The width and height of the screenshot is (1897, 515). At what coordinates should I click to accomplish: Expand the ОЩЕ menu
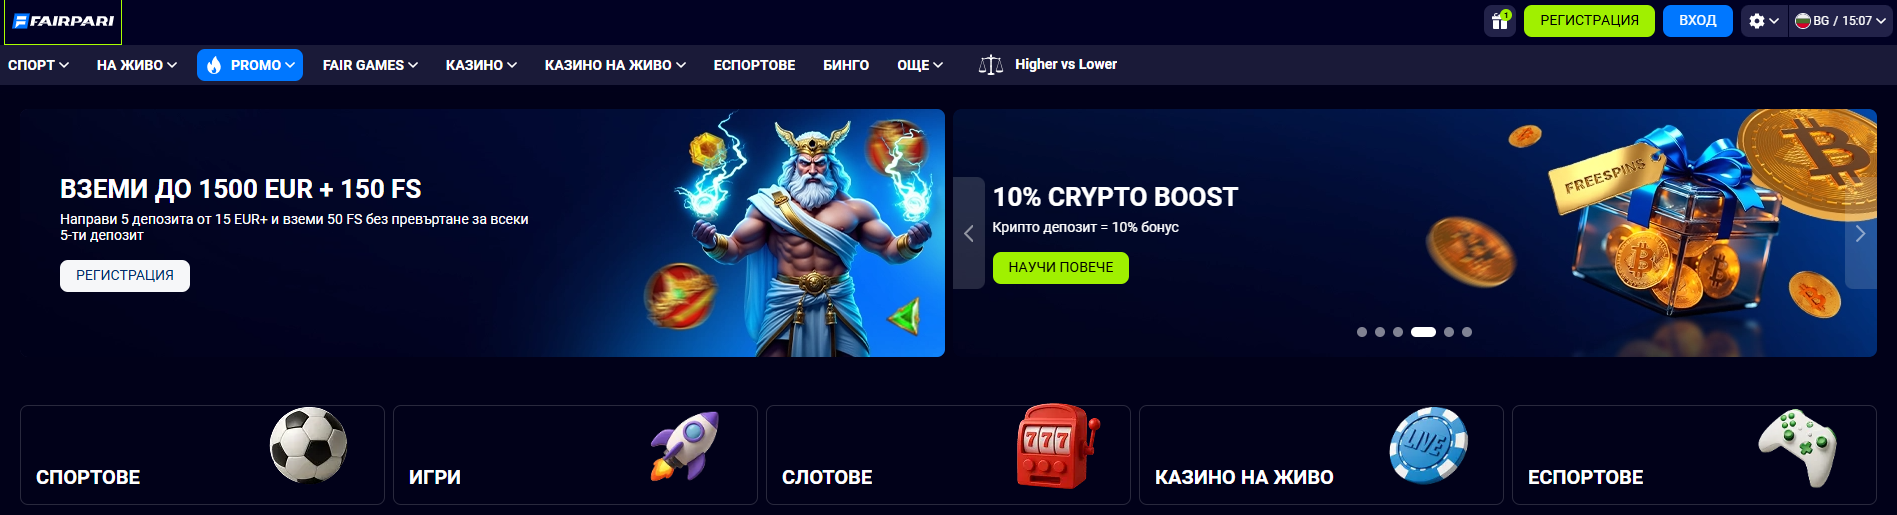click(x=920, y=65)
